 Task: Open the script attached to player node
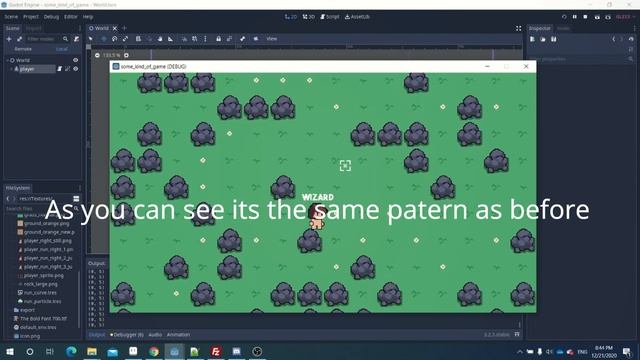tap(60, 69)
